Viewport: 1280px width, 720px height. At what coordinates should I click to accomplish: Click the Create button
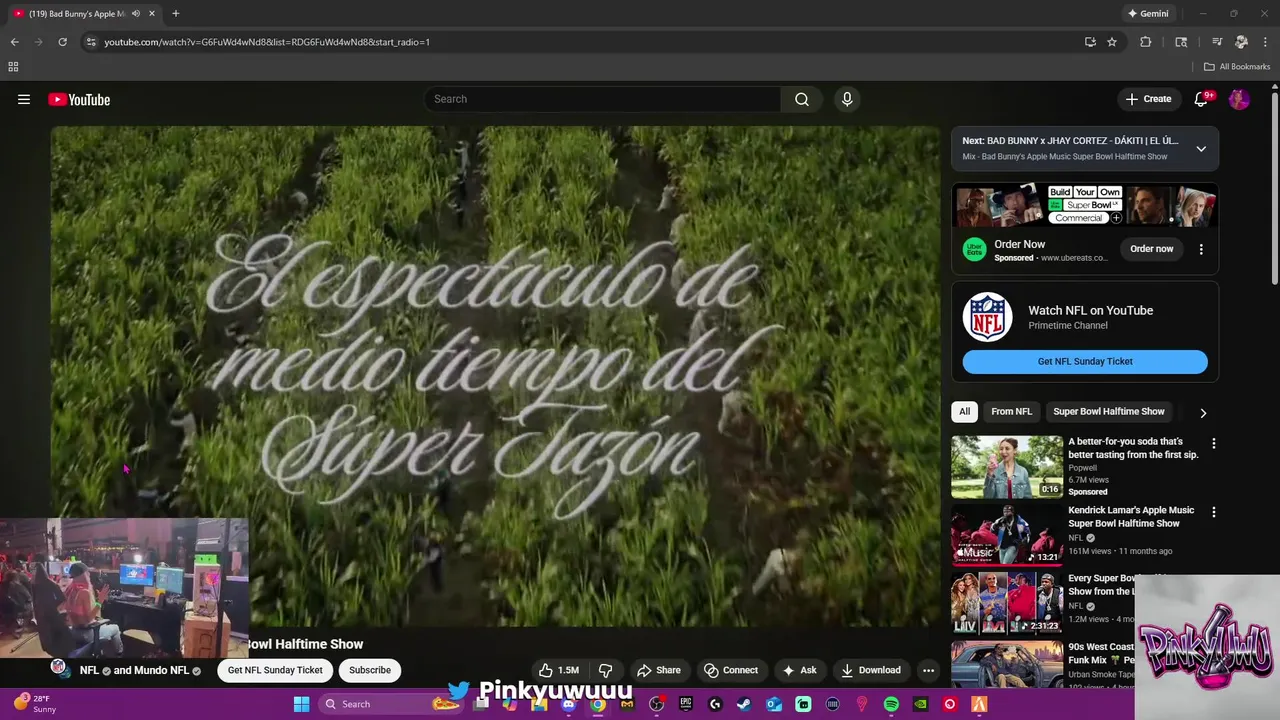coord(1148,99)
